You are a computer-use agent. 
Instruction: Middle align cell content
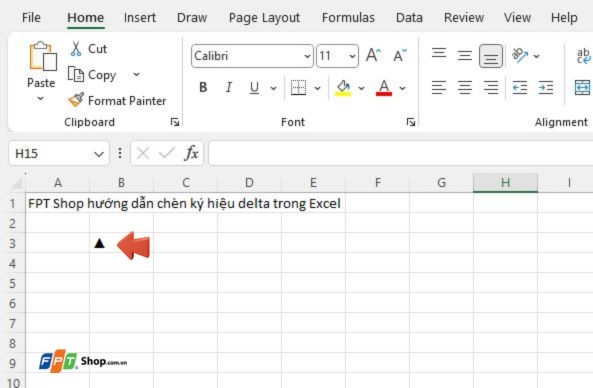point(464,56)
